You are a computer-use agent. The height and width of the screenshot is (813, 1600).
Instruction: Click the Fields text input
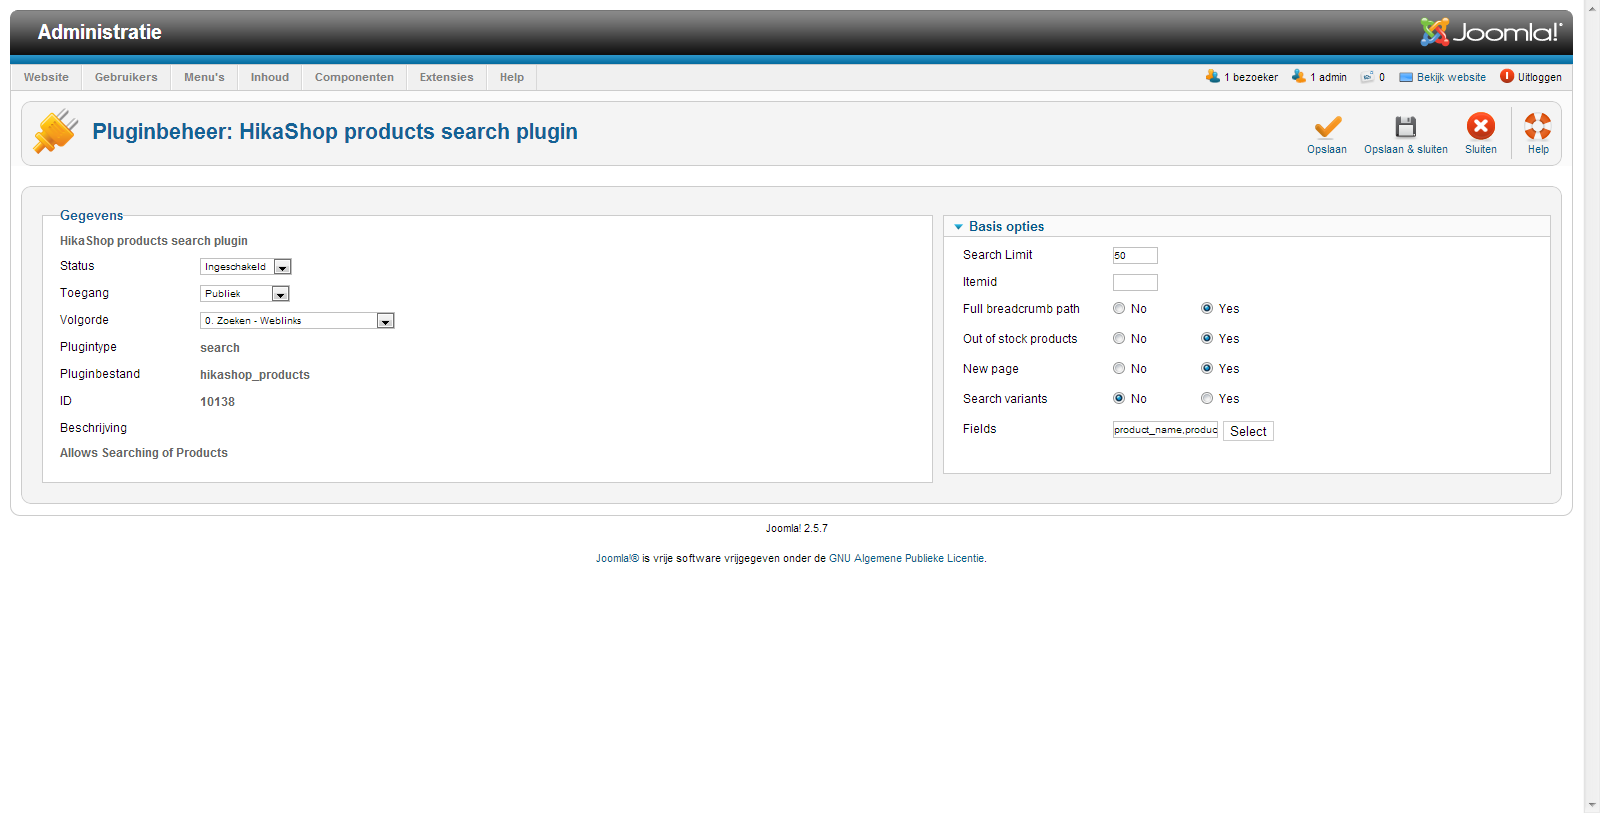point(1165,430)
